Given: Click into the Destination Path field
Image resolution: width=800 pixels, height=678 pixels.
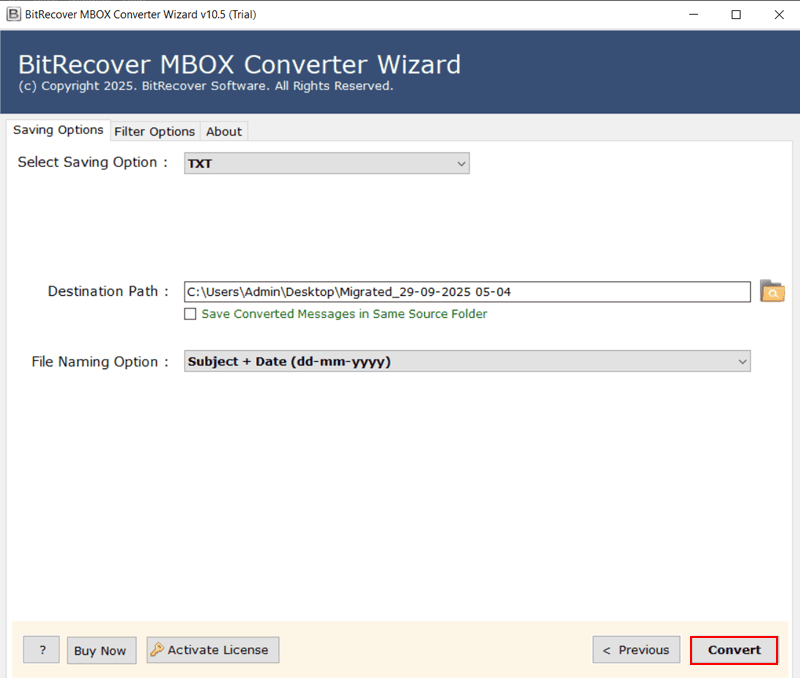Looking at the screenshot, I should [467, 292].
